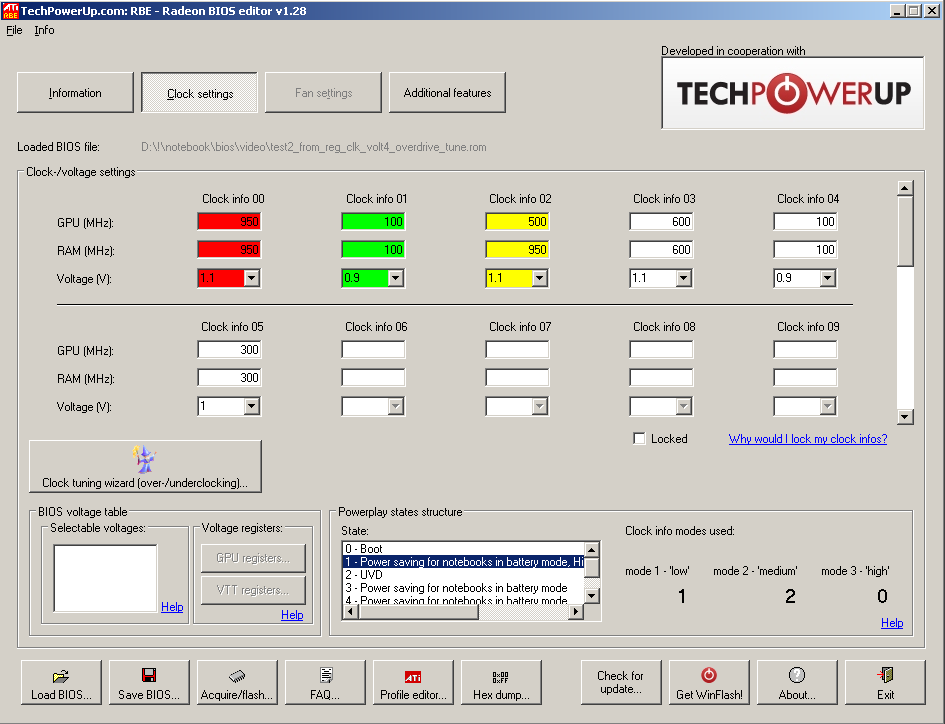Viewport: 945px width, 724px height.
Task: Click the Load BIOS folder icon button
Action: pos(61,682)
